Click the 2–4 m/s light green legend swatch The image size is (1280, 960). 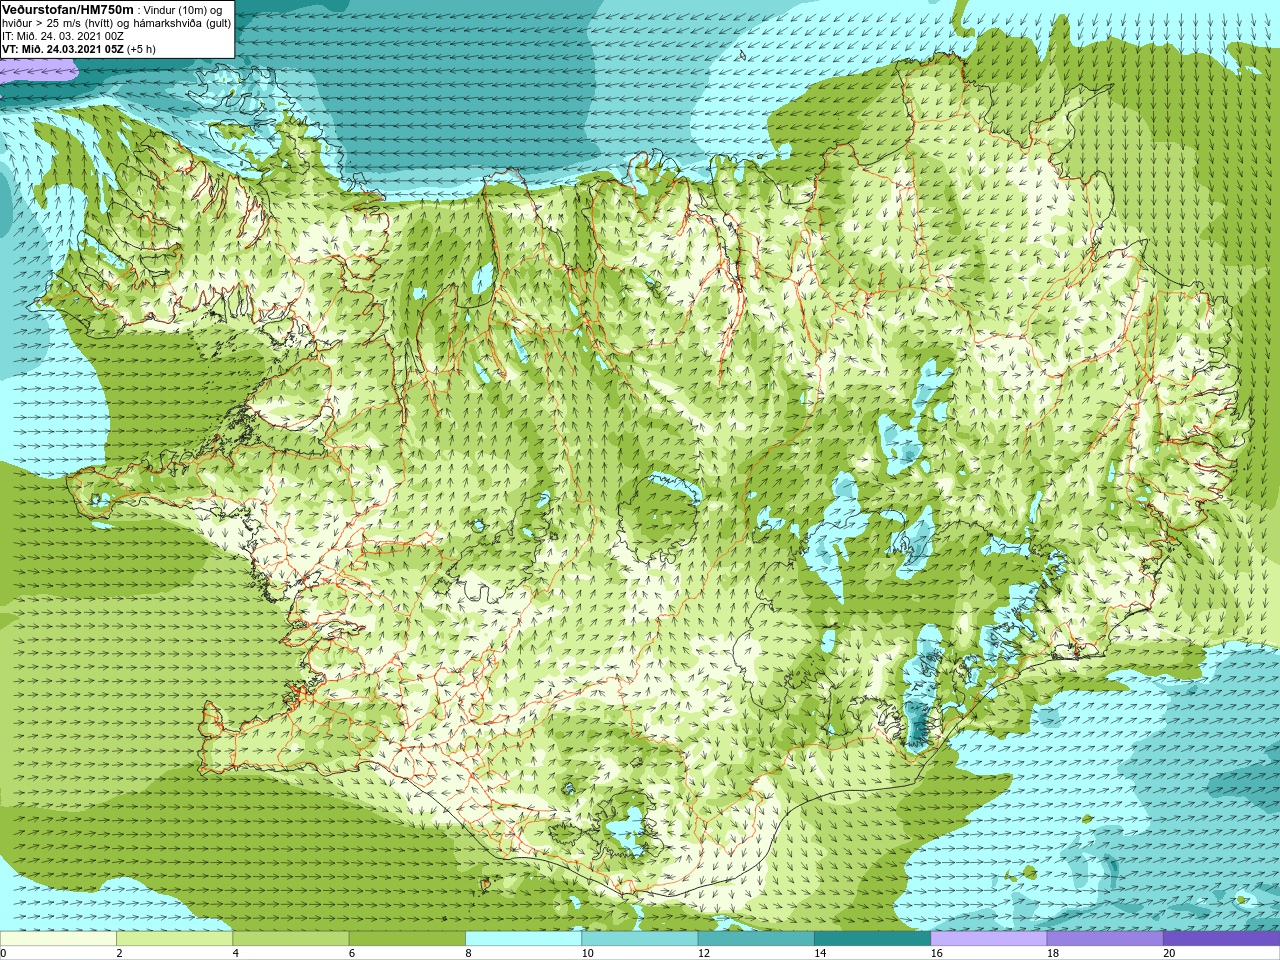[x=174, y=939]
